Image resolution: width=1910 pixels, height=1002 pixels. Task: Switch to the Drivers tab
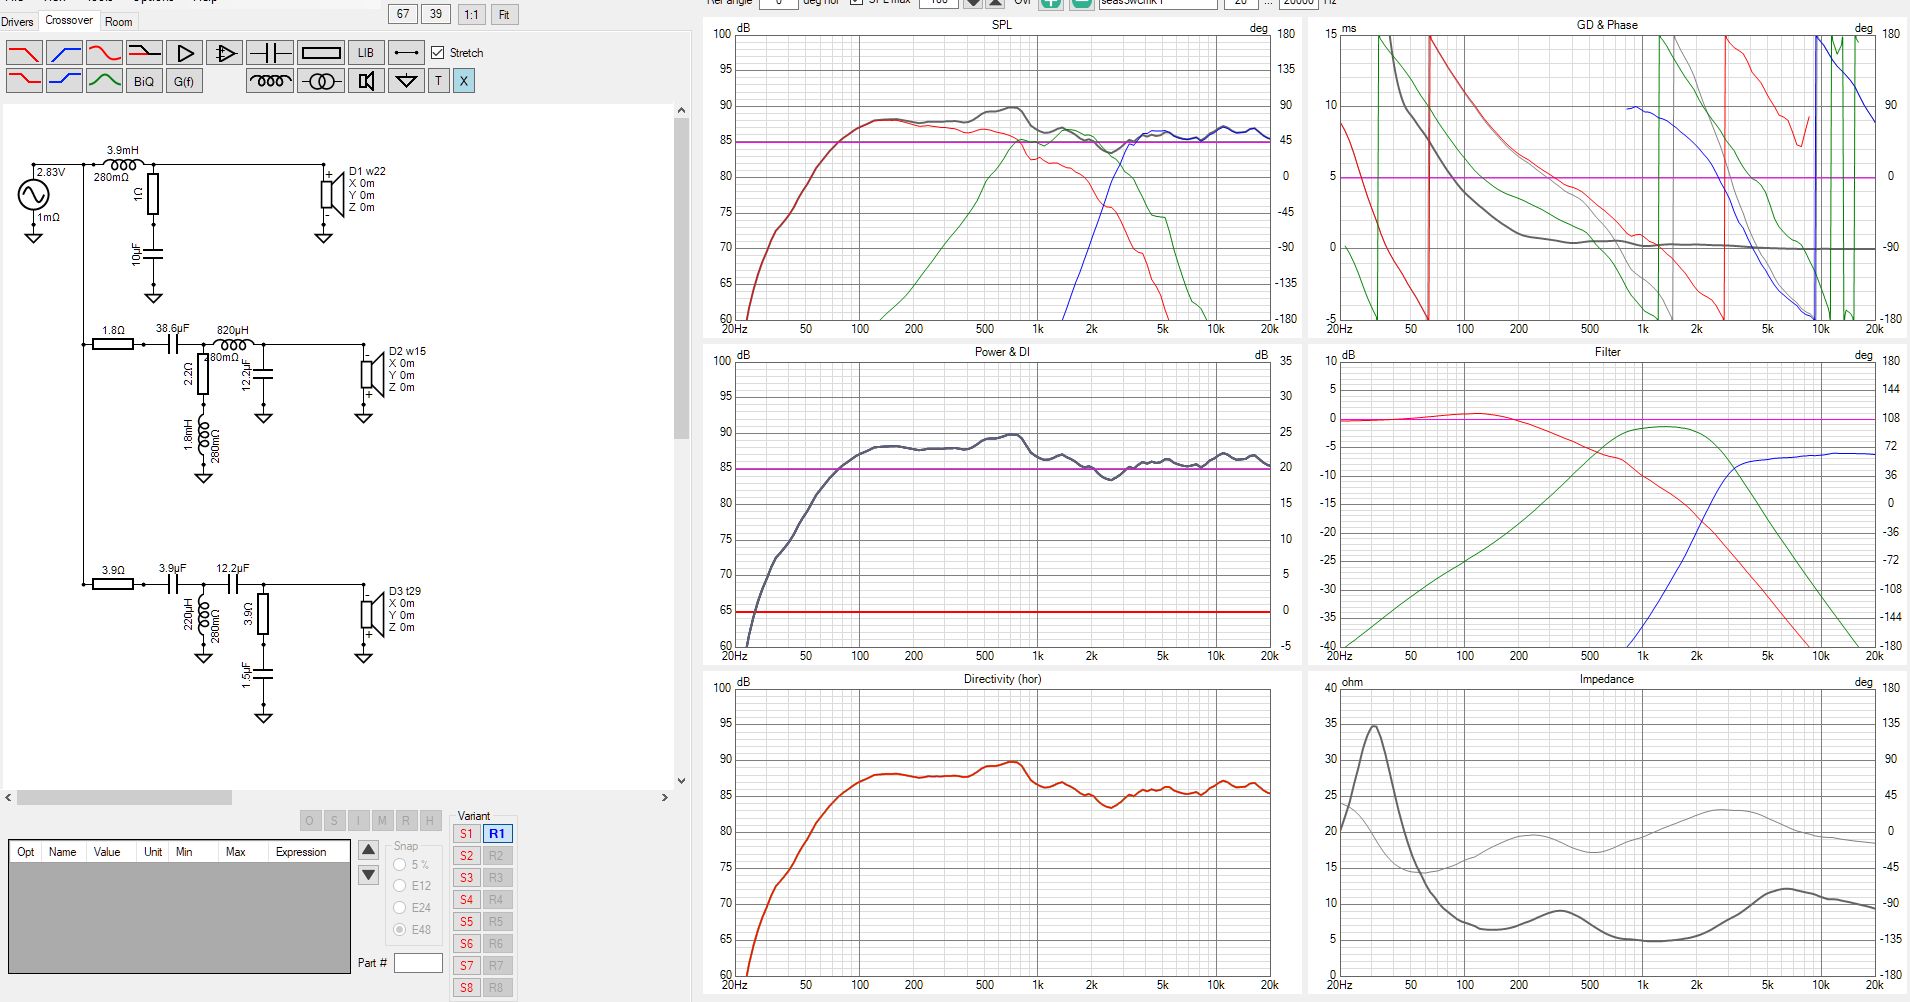click(17, 21)
